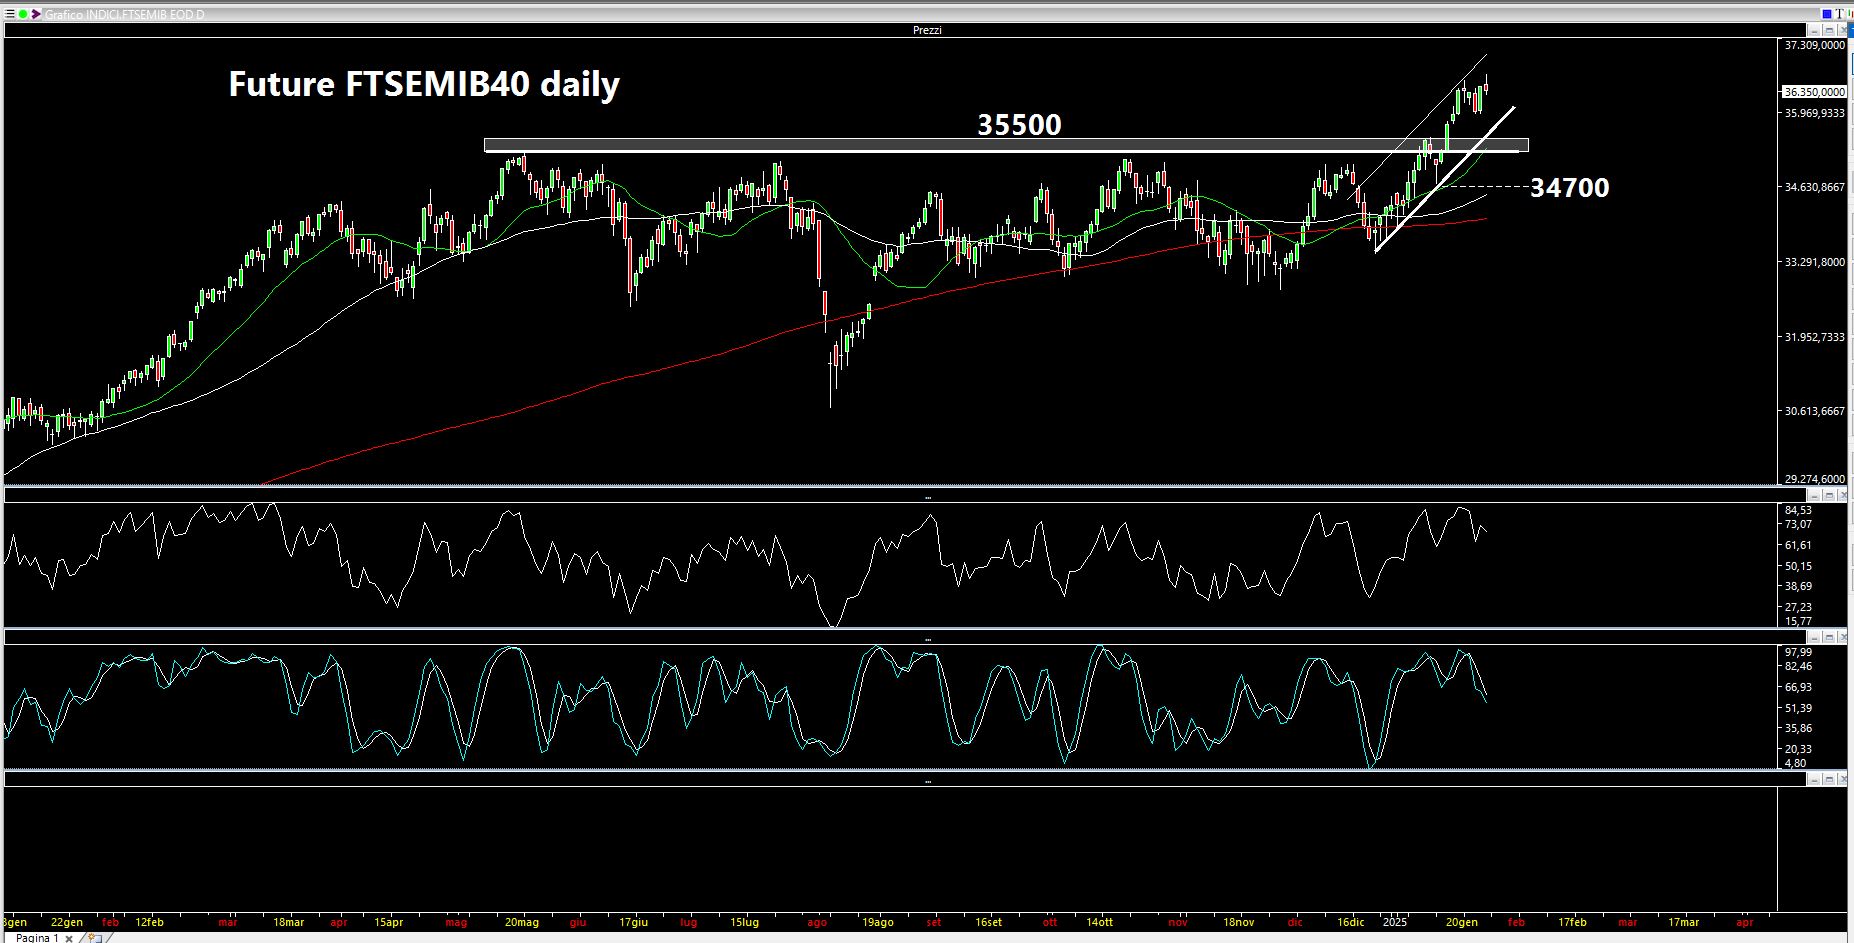This screenshot has width=1854, height=943.
Task: Minimize the Prezzi price pane
Action: pos(1814,30)
